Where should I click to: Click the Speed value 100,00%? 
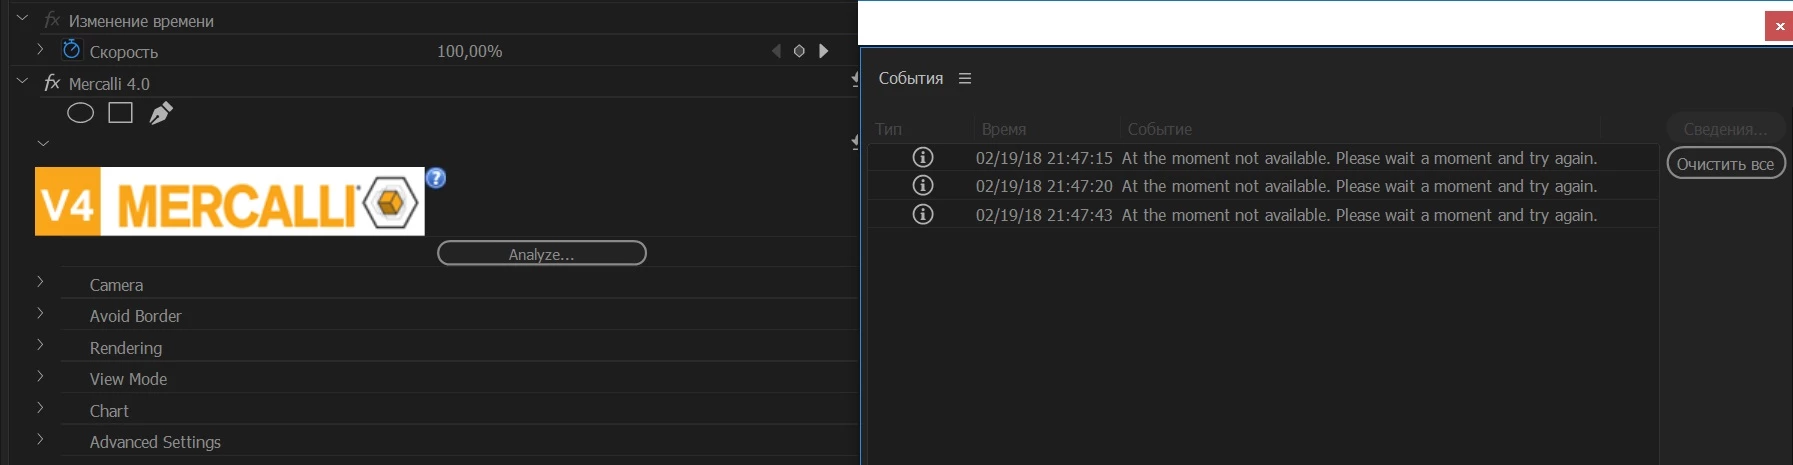tap(469, 51)
